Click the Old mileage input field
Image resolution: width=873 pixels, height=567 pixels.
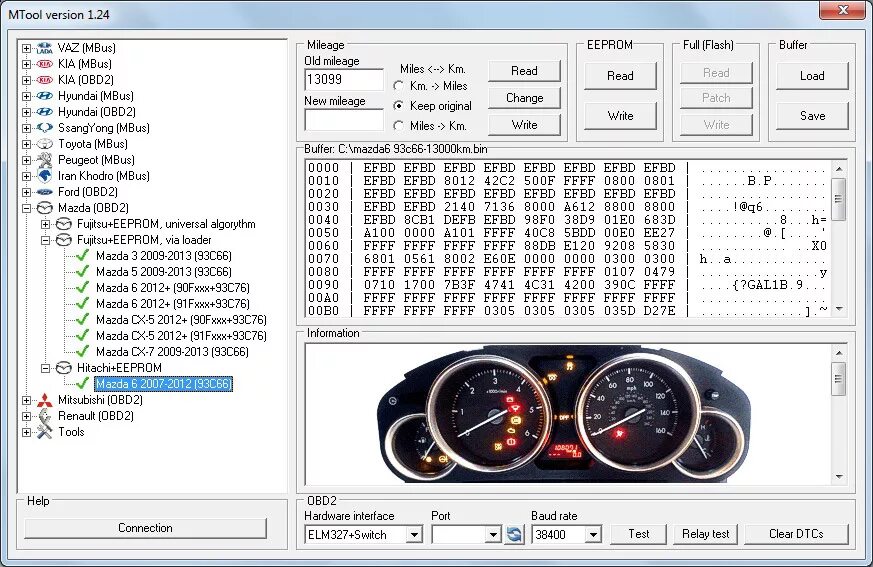point(344,80)
